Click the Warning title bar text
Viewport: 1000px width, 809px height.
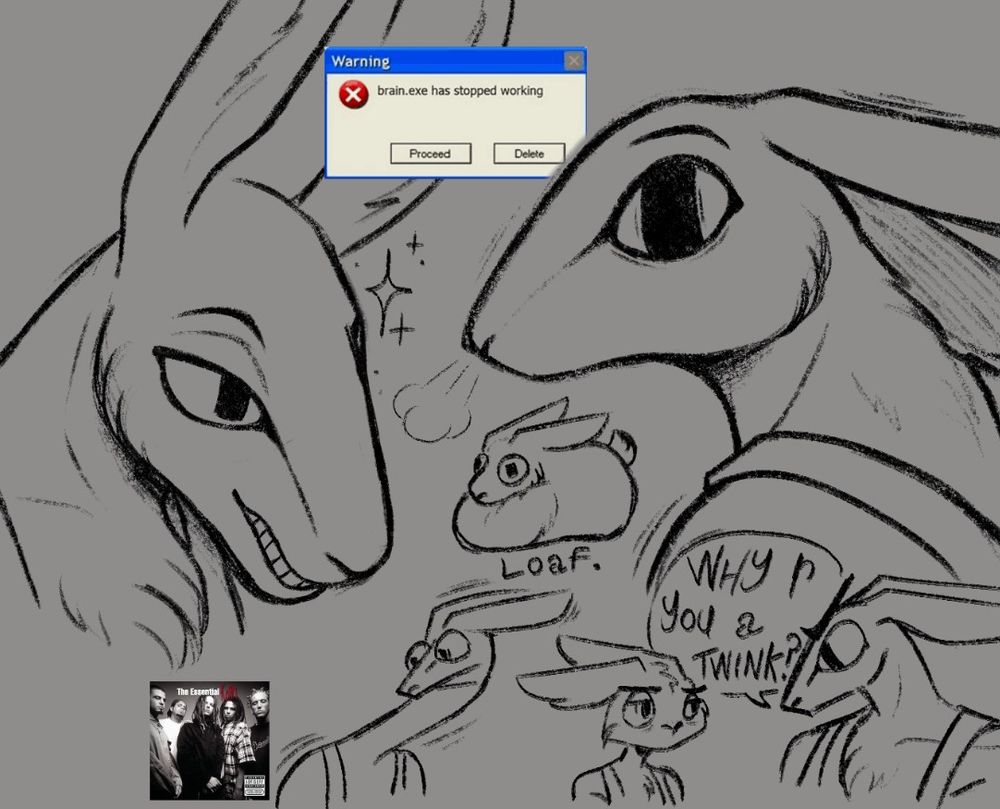pos(360,62)
